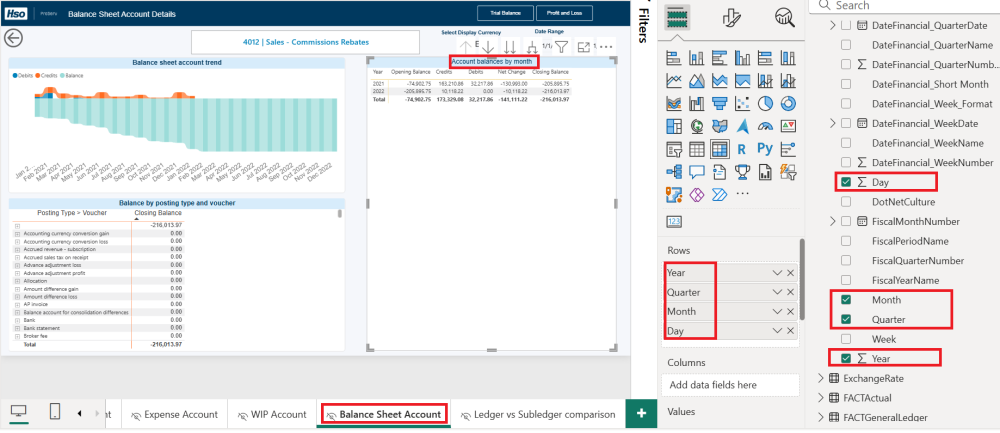This screenshot has width=1000, height=433.
Task: Select the gauge visual
Action: tap(766, 126)
